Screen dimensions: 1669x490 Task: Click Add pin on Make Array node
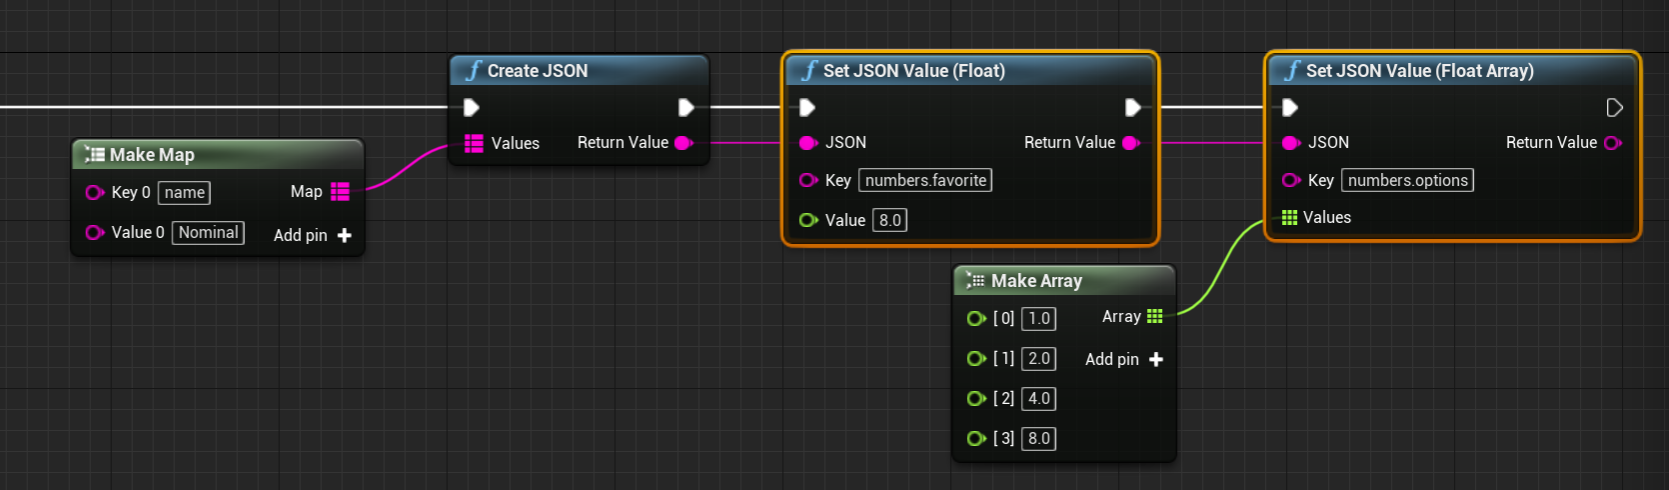tap(1124, 359)
